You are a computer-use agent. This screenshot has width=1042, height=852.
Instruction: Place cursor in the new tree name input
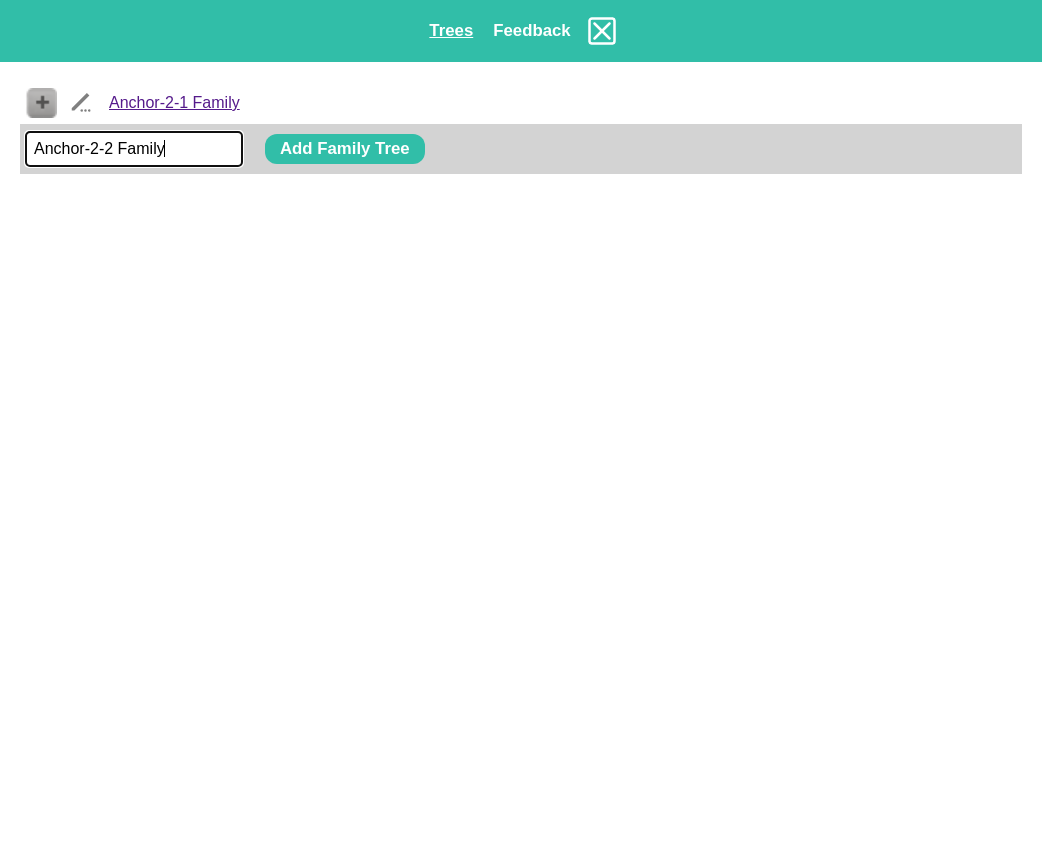click(134, 149)
